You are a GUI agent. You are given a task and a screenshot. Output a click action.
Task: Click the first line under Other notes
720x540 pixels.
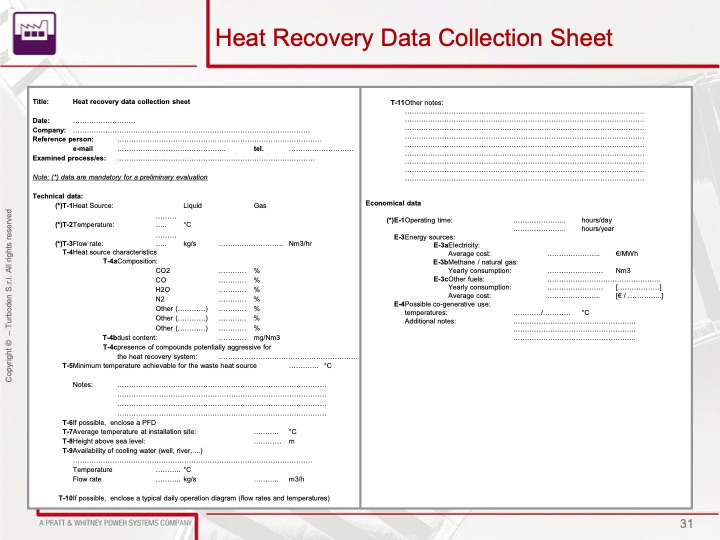523,111
